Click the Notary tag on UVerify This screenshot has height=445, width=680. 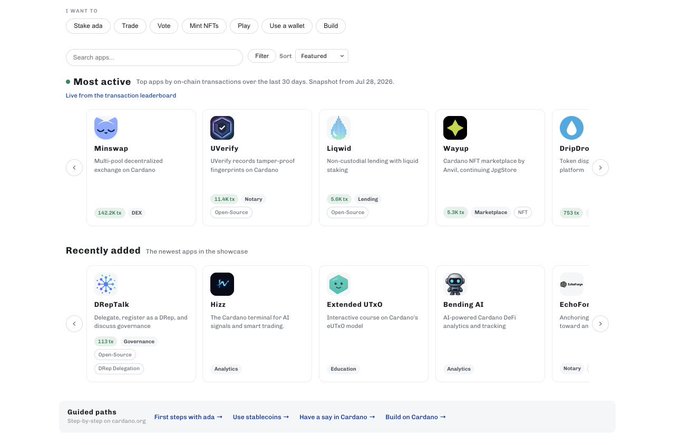point(253,199)
